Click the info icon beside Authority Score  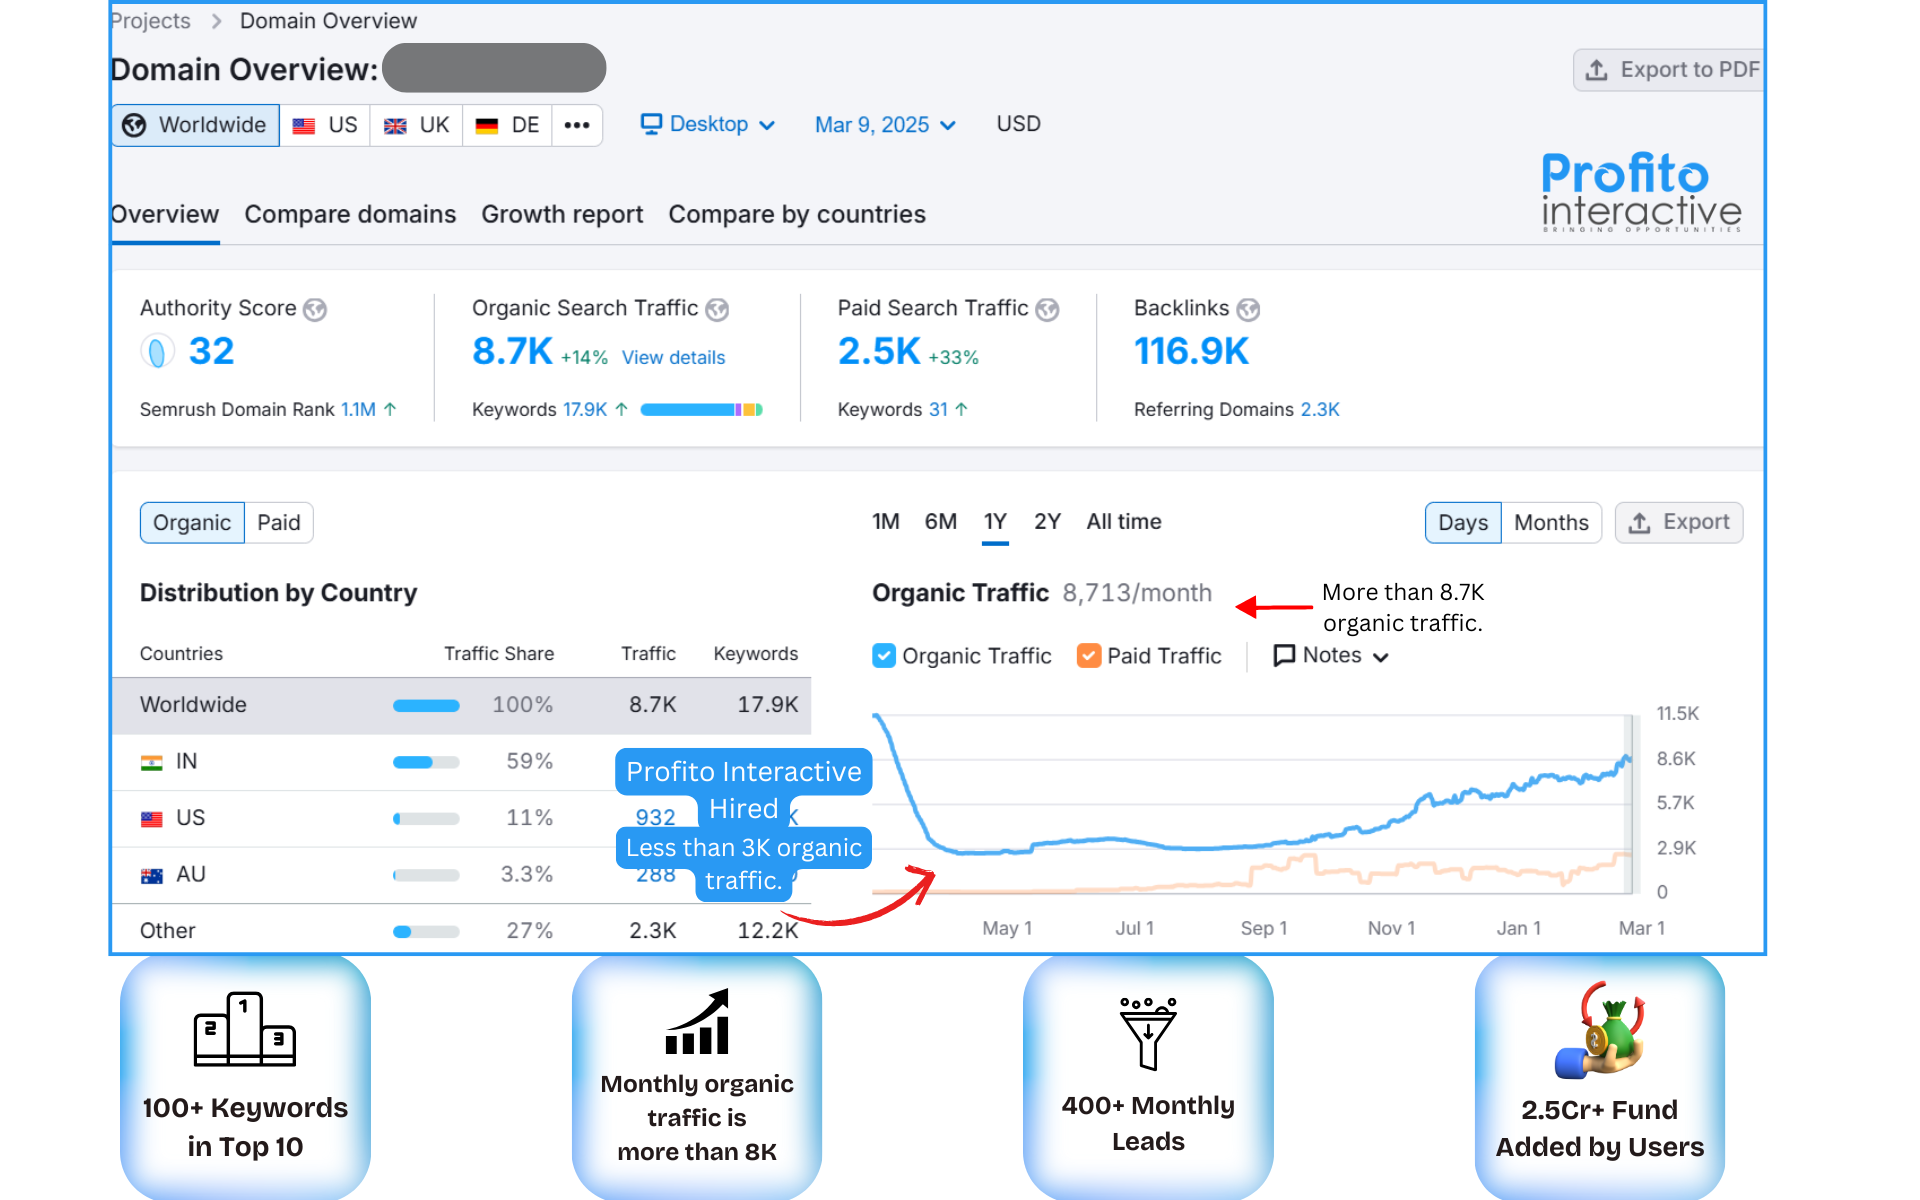[x=315, y=309]
